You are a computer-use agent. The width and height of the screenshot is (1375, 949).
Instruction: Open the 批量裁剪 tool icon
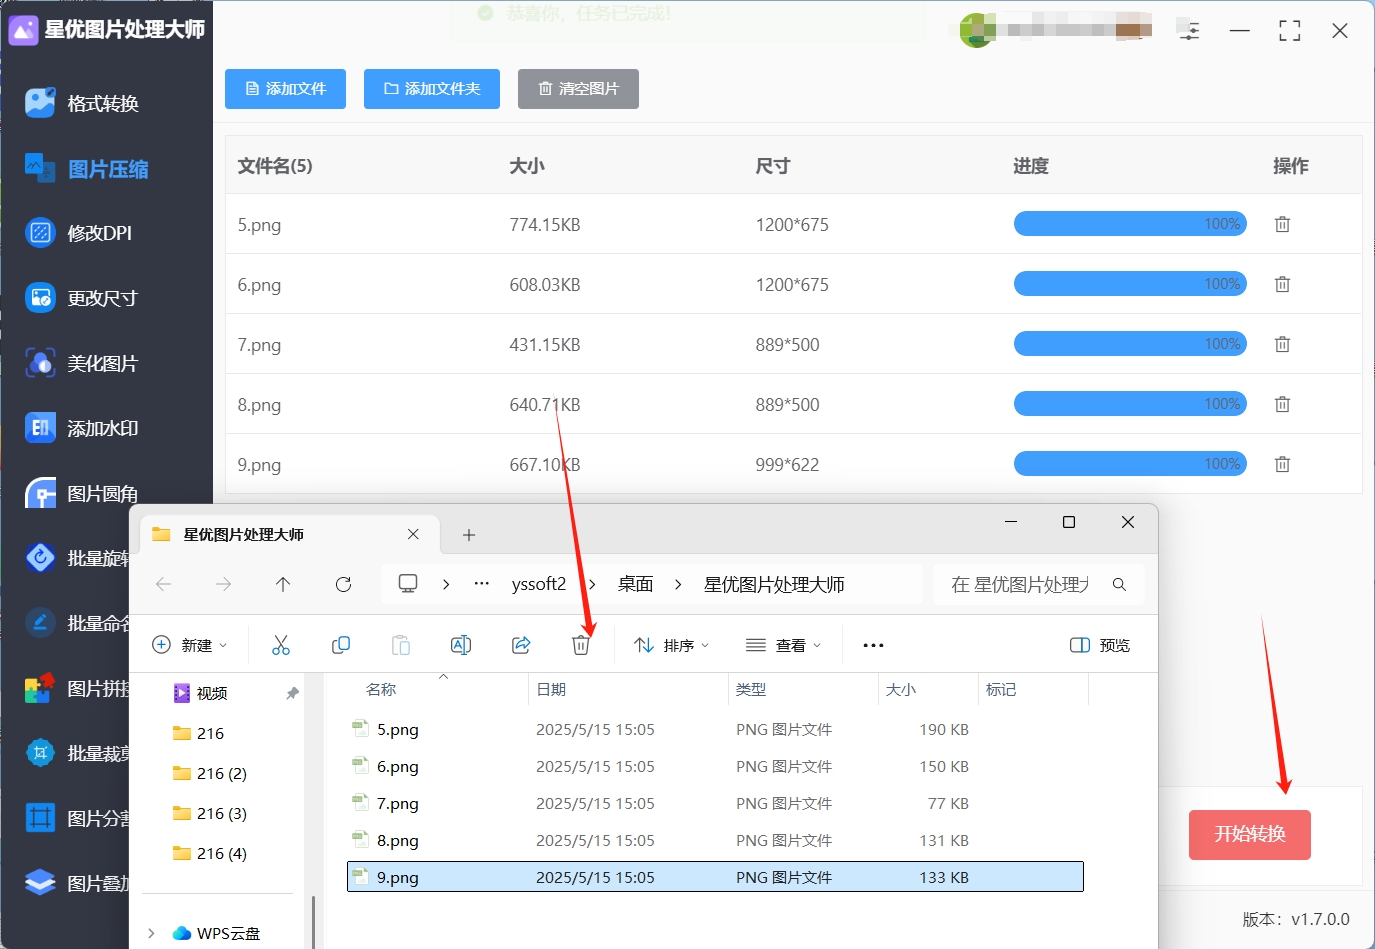click(x=40, y=753)
